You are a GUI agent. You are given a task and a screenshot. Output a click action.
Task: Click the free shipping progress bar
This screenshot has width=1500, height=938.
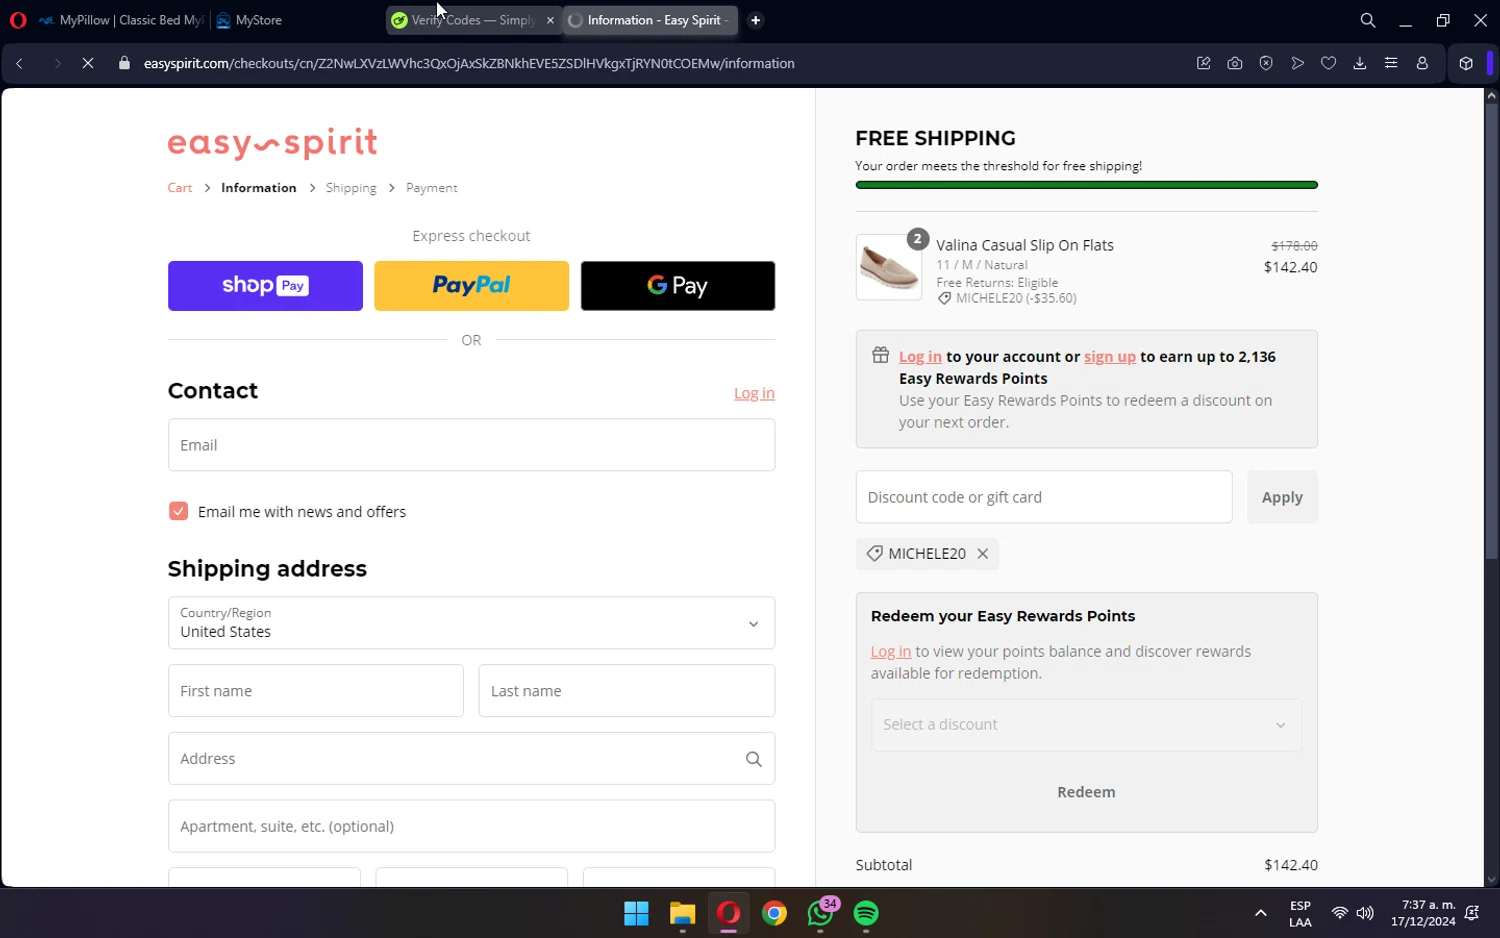pos(1086,185)
